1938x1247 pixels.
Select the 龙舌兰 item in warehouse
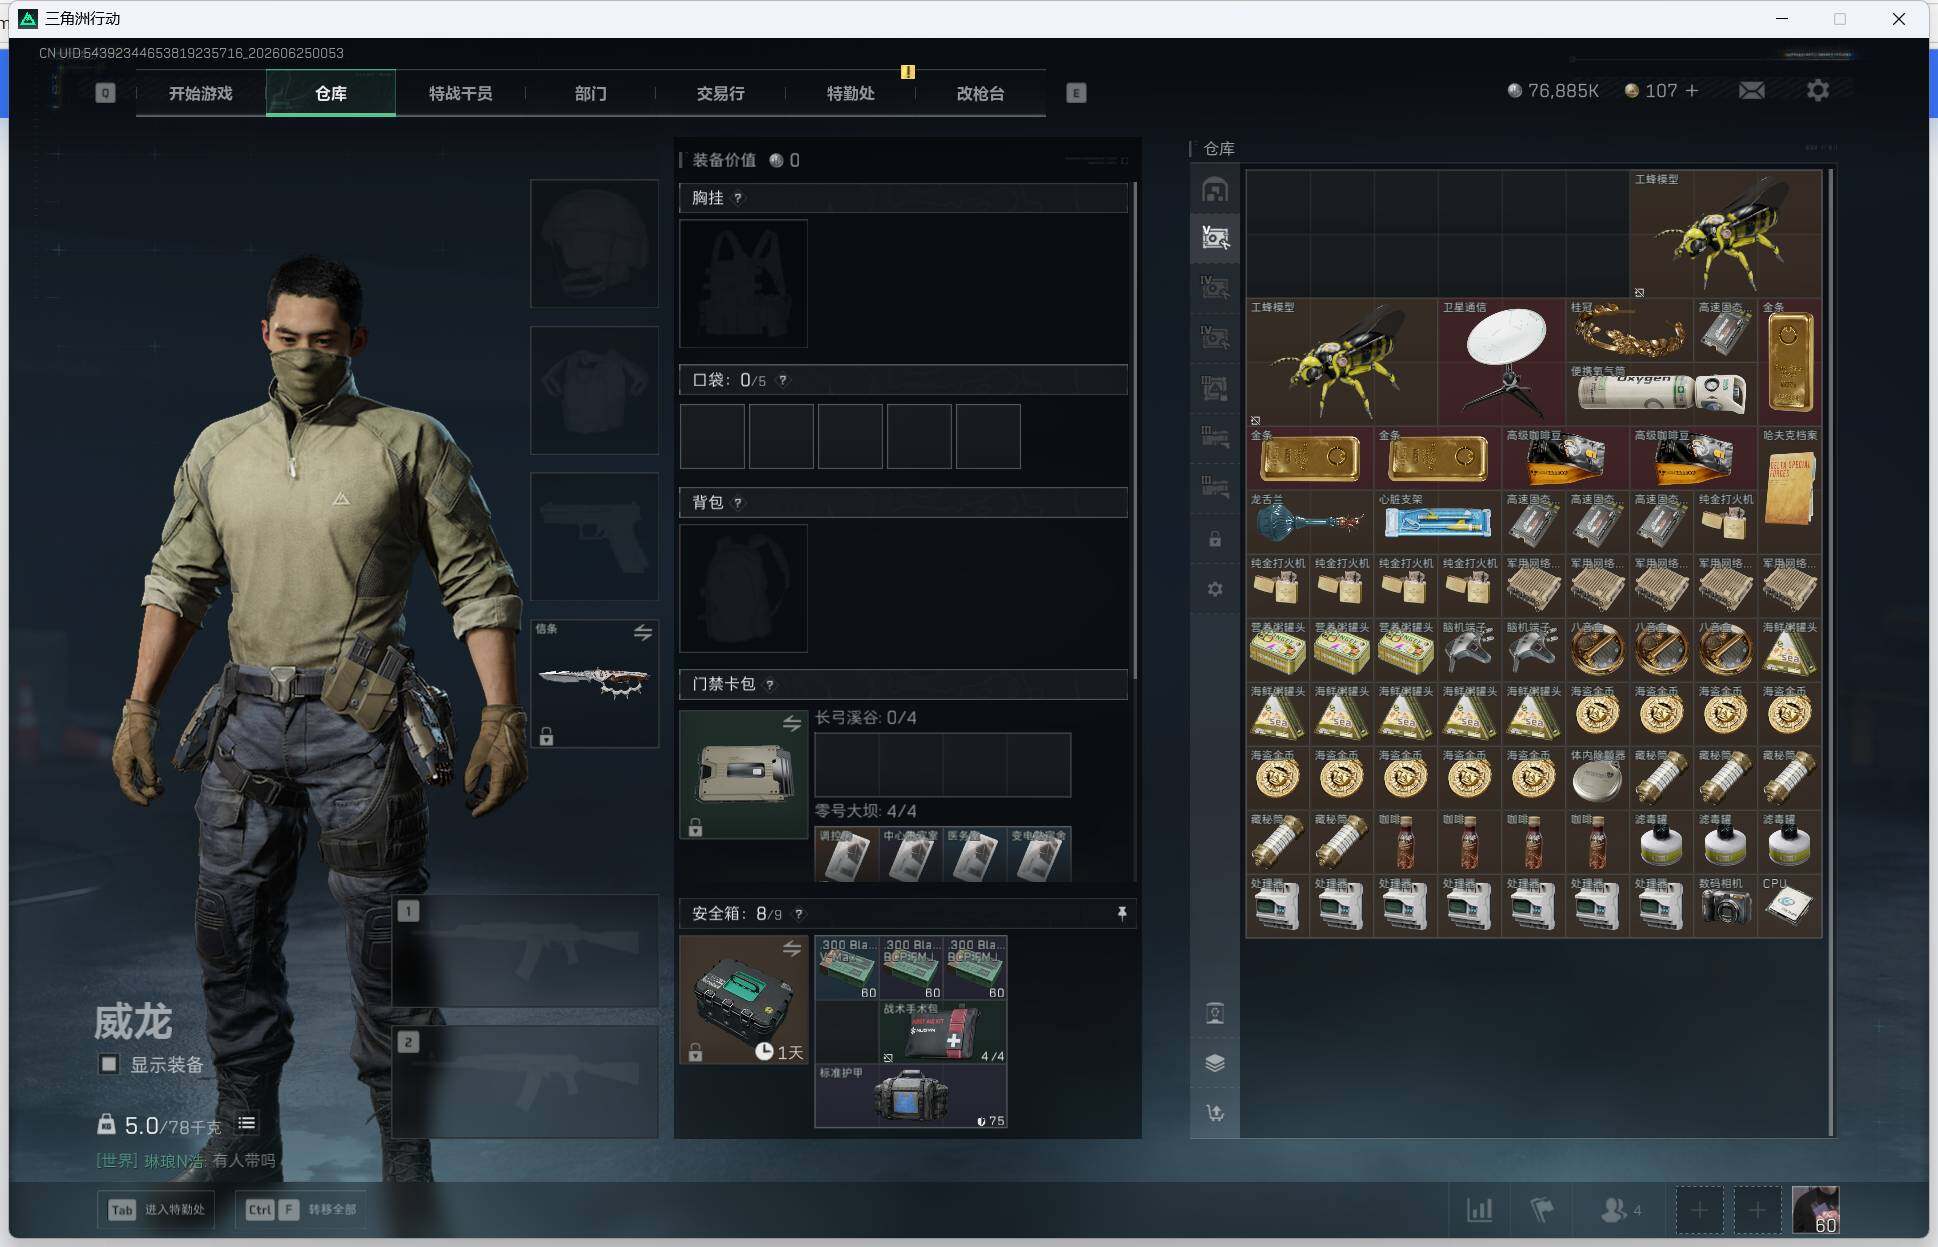1309,522
